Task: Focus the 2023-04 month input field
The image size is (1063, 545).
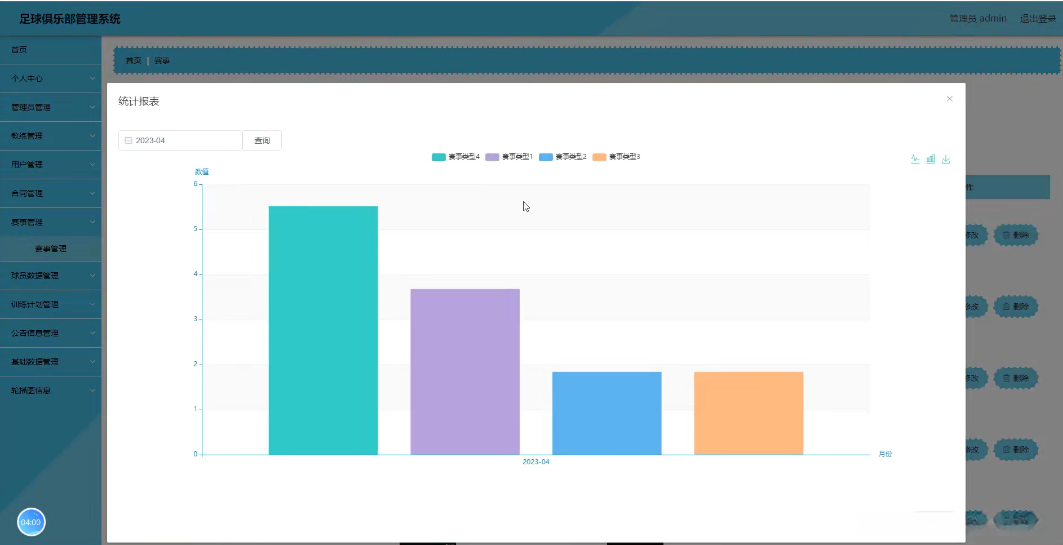Action: coord(180,140)
